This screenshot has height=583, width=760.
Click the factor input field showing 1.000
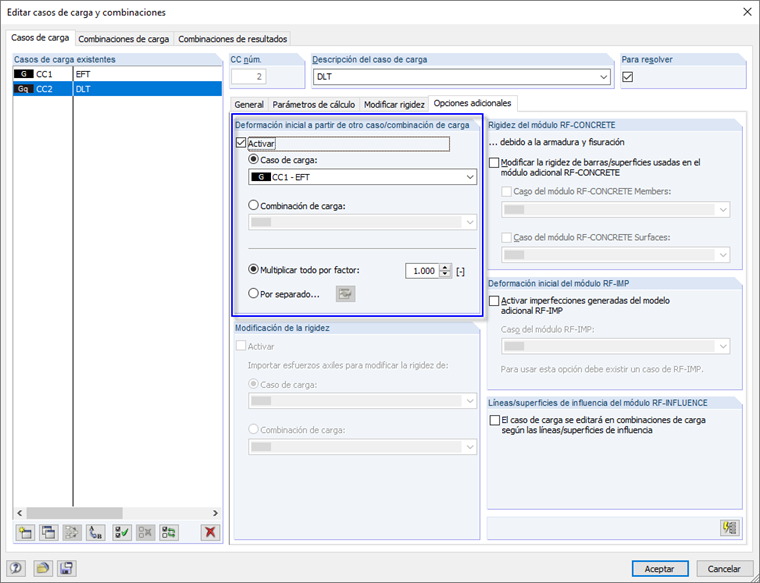[x=422, y=270]
